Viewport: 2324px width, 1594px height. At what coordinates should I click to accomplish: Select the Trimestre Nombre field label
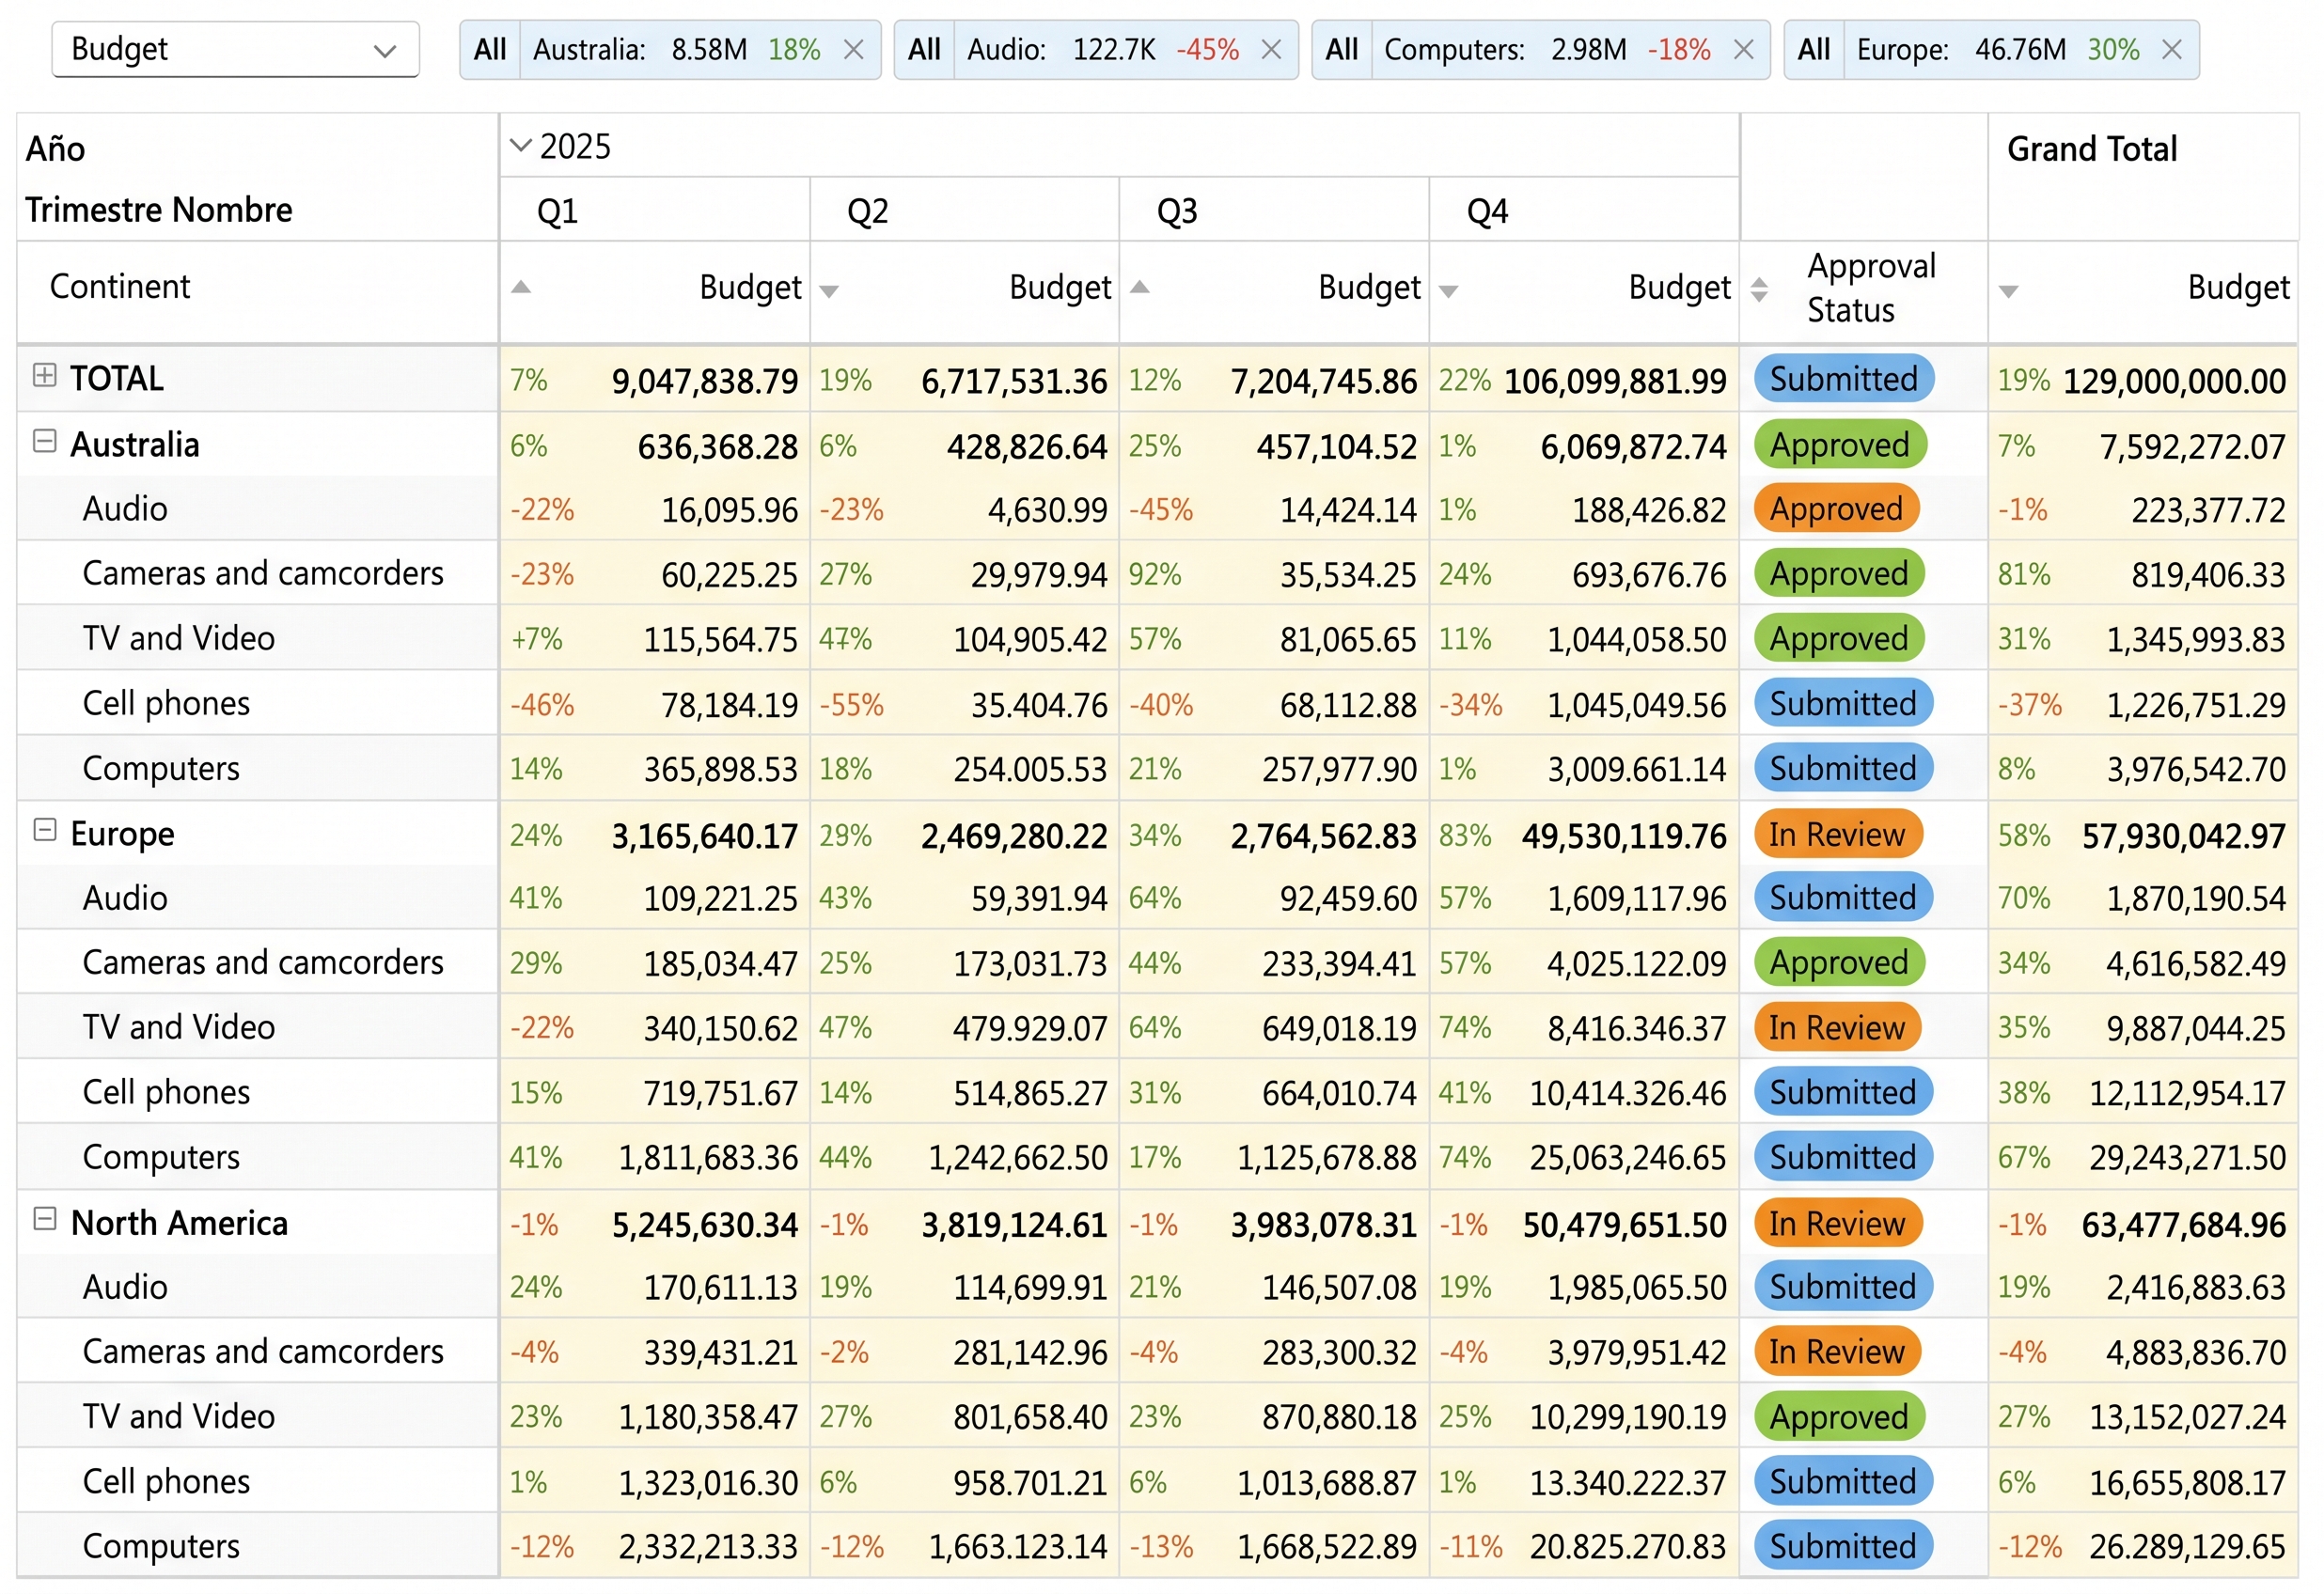click(x=158, y=210)
